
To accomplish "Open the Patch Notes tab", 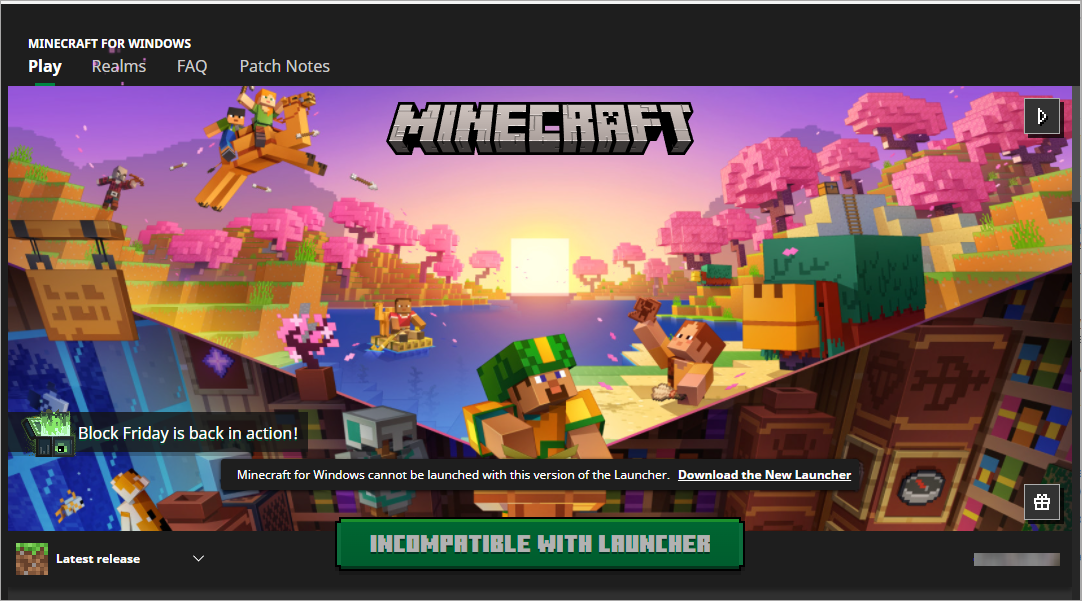I will (284, 66).
